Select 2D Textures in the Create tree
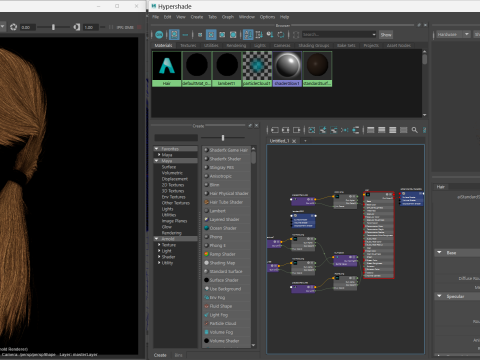The width and height of the screenshot is (480, 360). (173, 185)
